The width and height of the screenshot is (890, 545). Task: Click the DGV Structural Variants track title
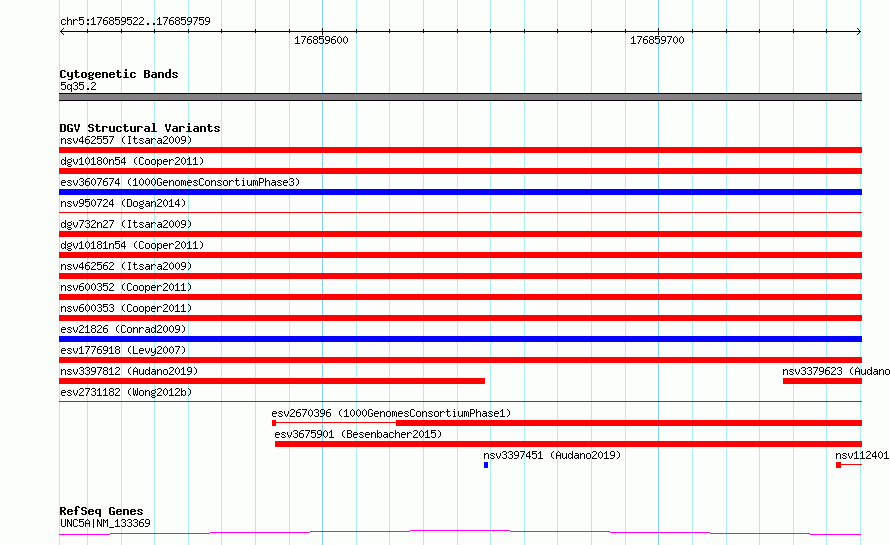point(140,128)
